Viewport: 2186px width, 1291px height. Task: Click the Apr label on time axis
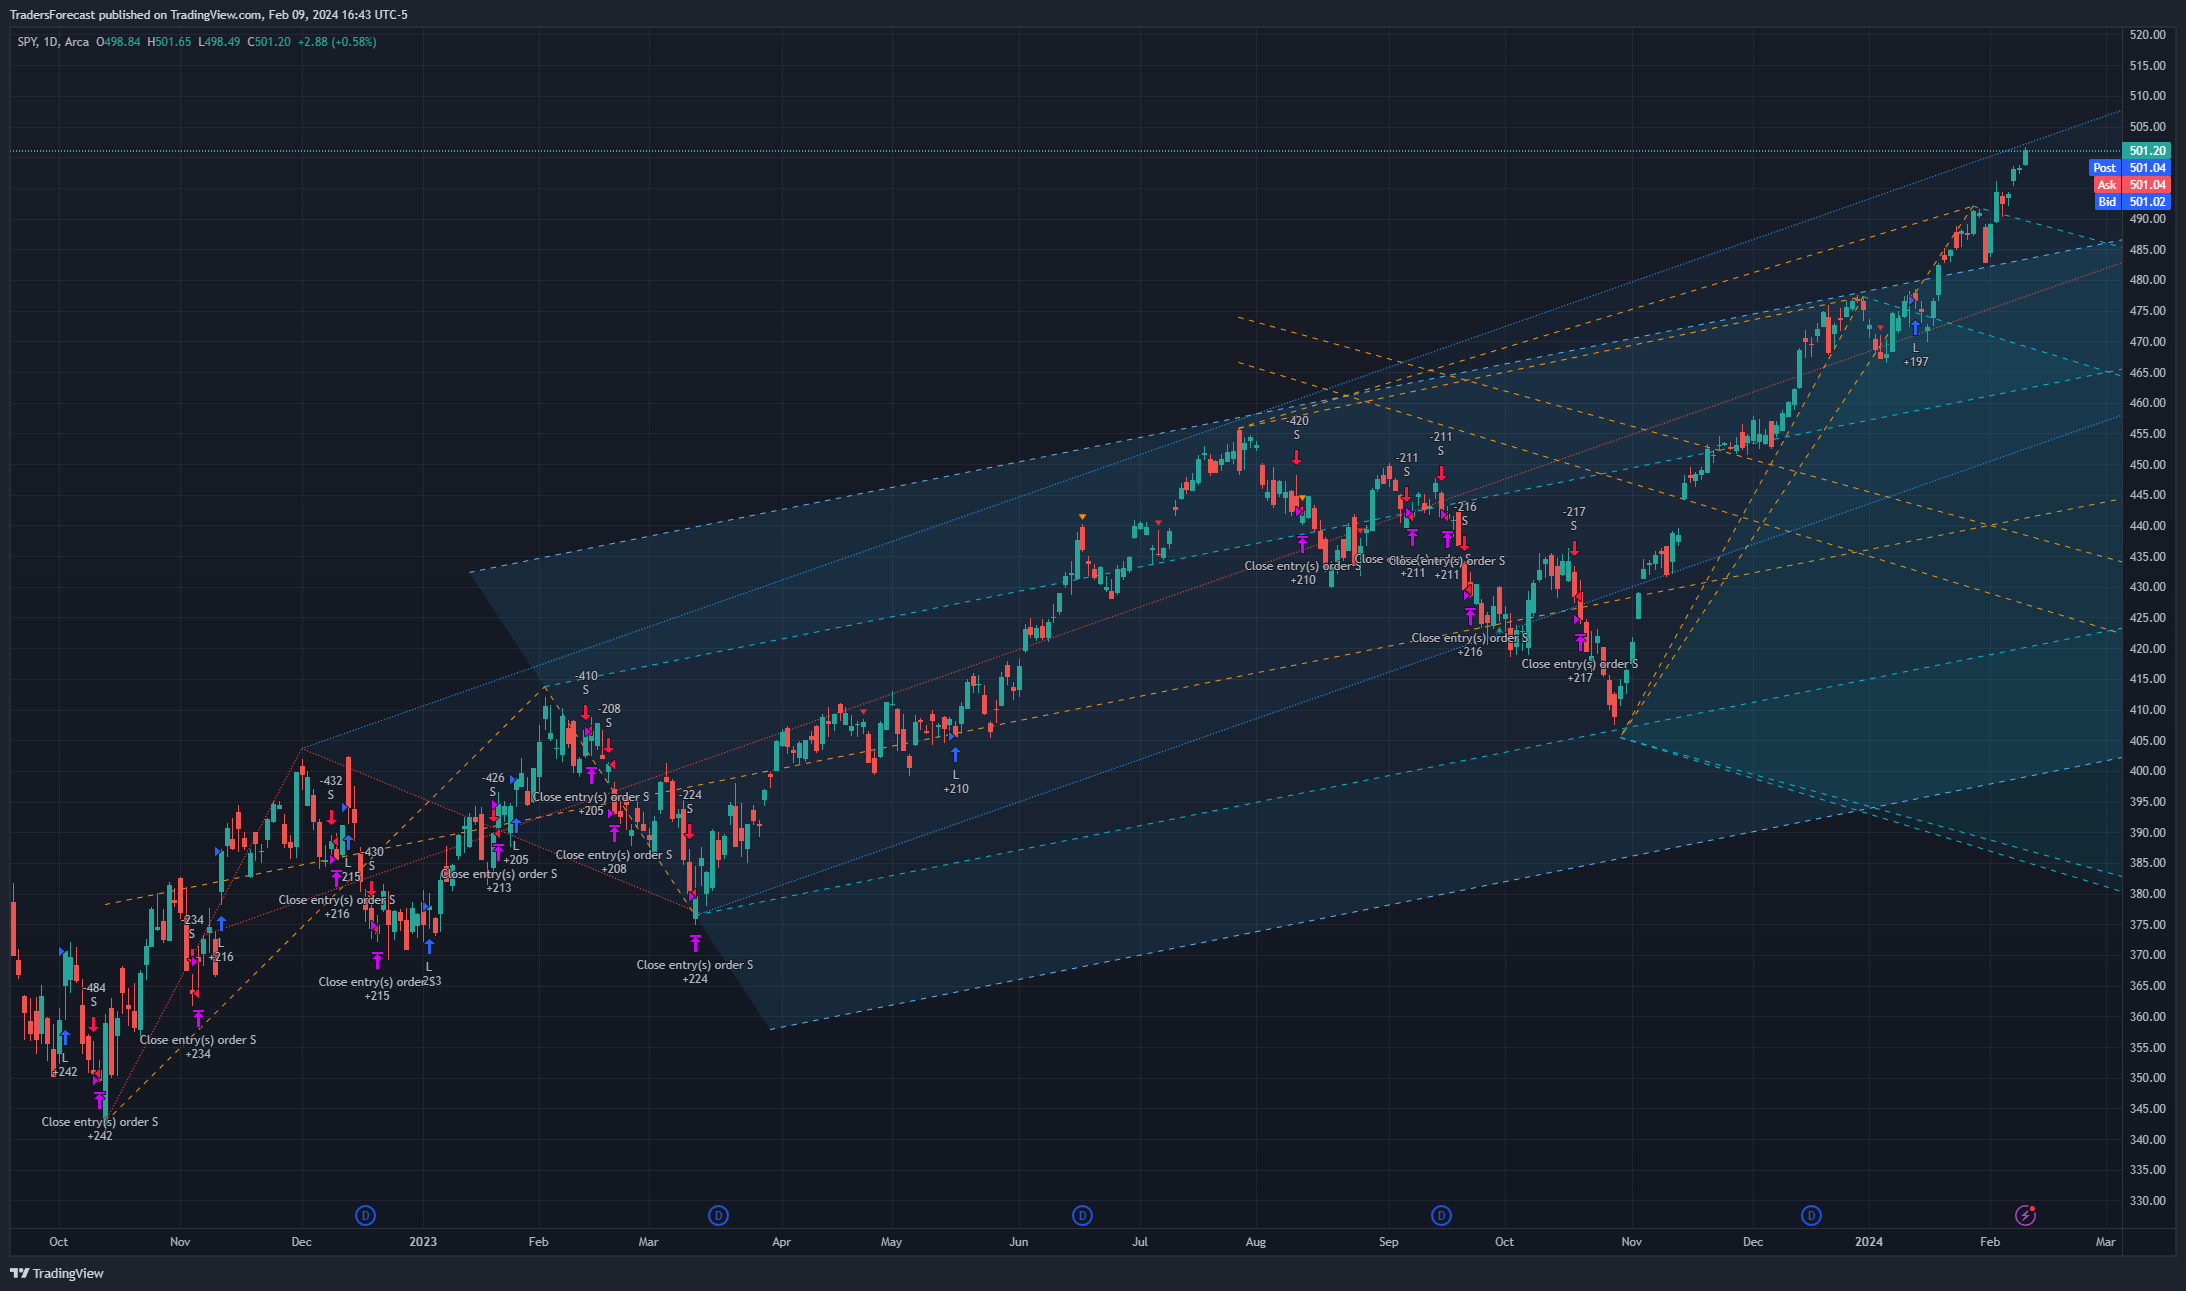click(781, 1242)
